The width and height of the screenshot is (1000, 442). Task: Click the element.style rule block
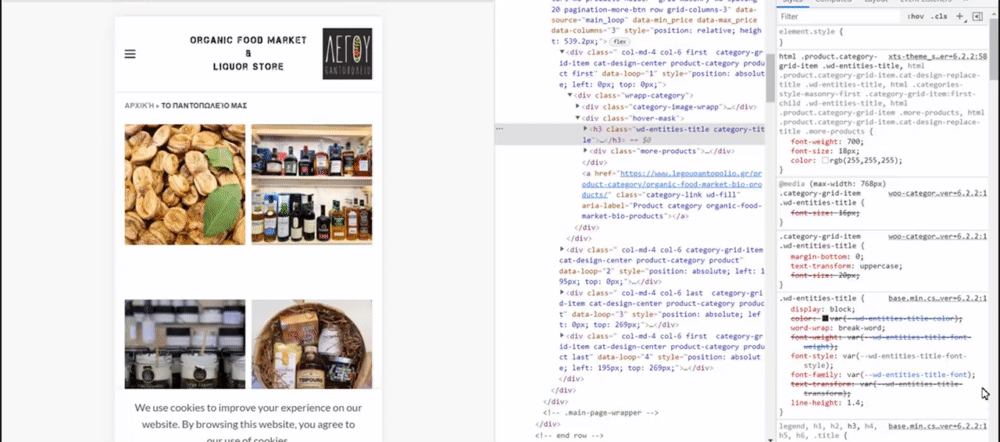pos(883,36)
